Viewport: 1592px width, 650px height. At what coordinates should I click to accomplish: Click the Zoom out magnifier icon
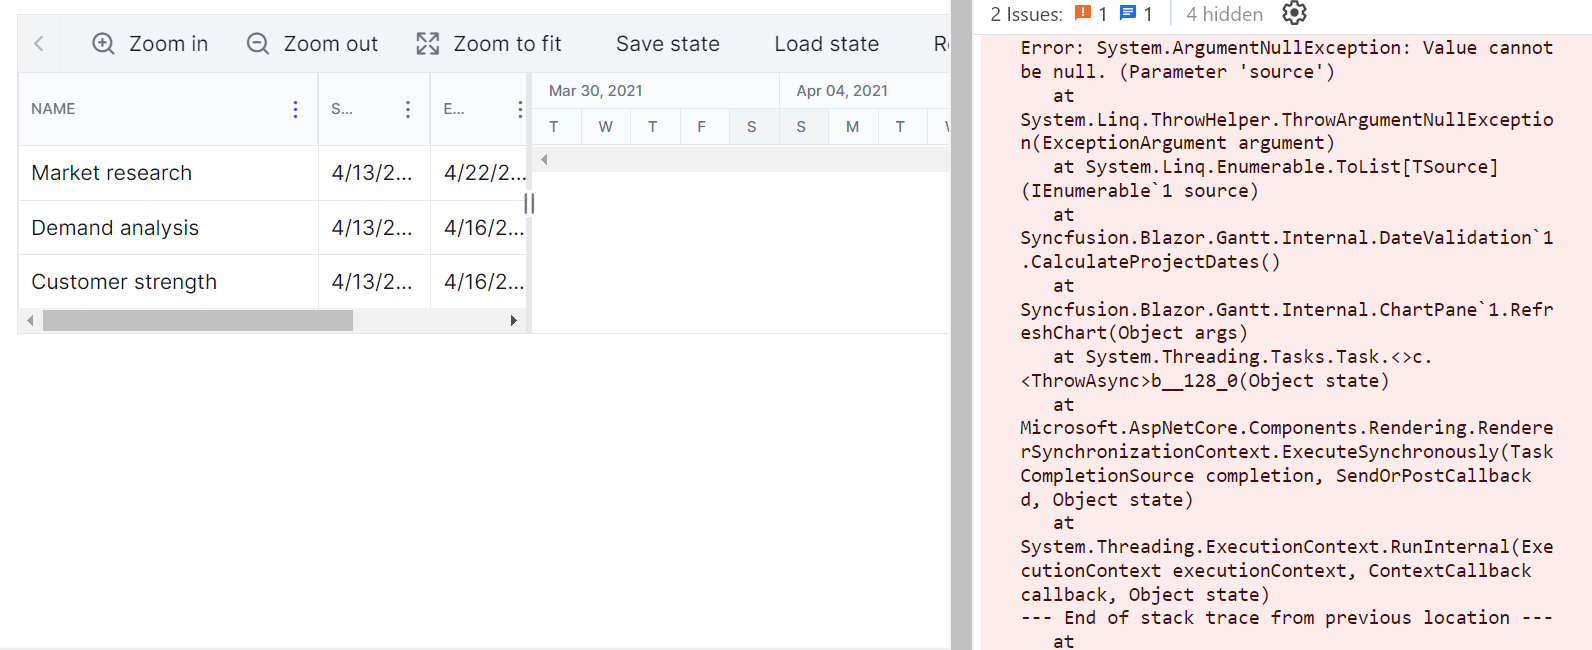(258, 44)
